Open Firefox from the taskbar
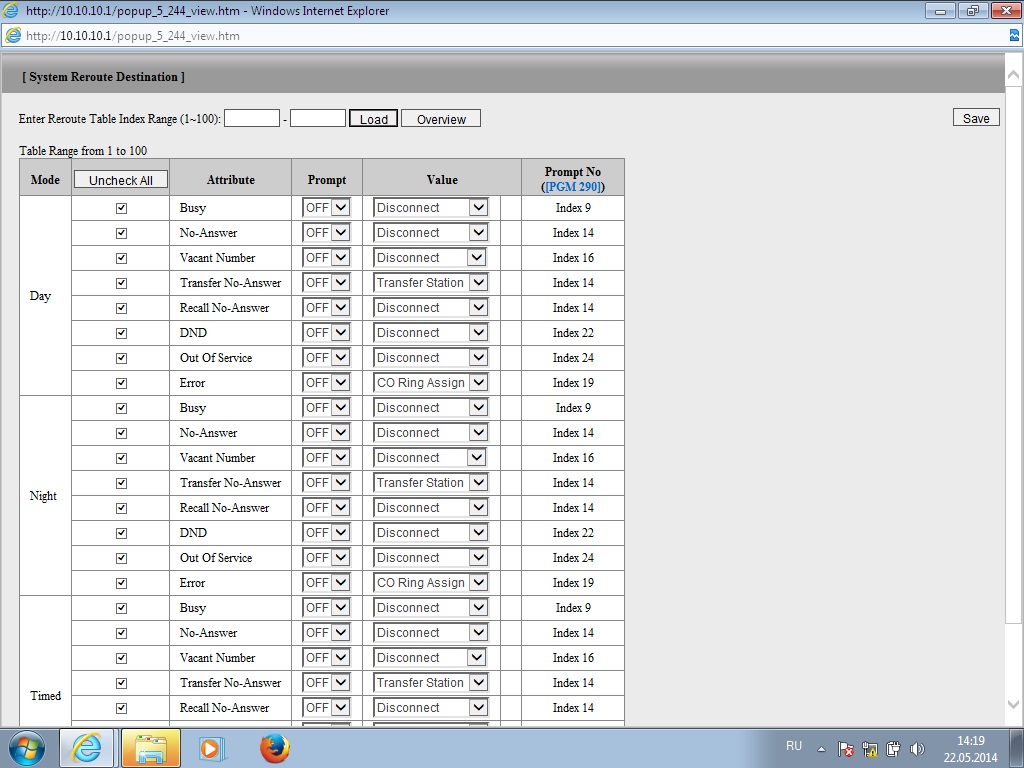Screen dimensions: 1024x768 (x=274, y=748)
